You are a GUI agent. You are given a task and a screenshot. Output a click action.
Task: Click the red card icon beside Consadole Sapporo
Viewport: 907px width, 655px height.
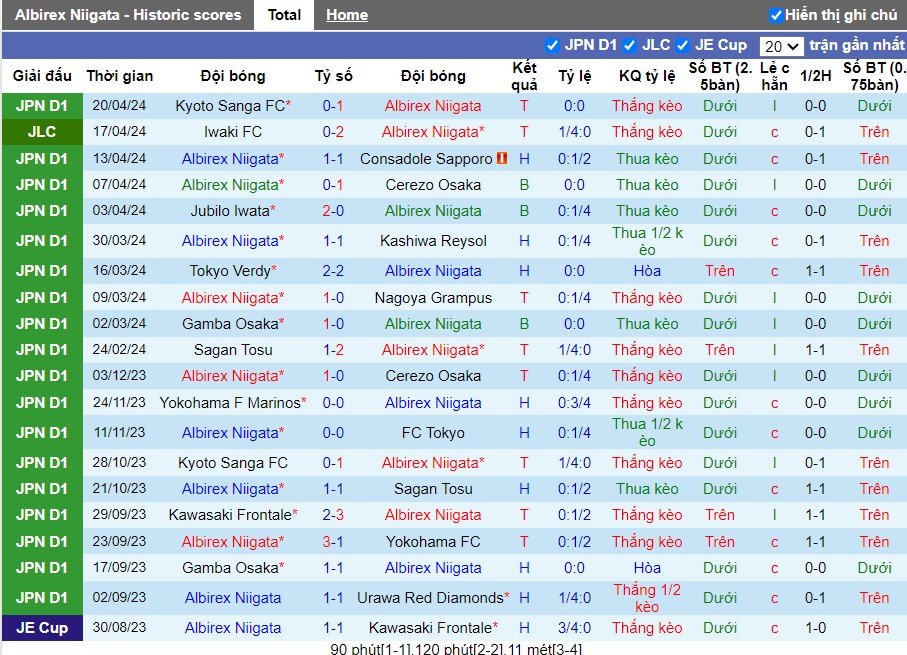[x=502, y=158]
